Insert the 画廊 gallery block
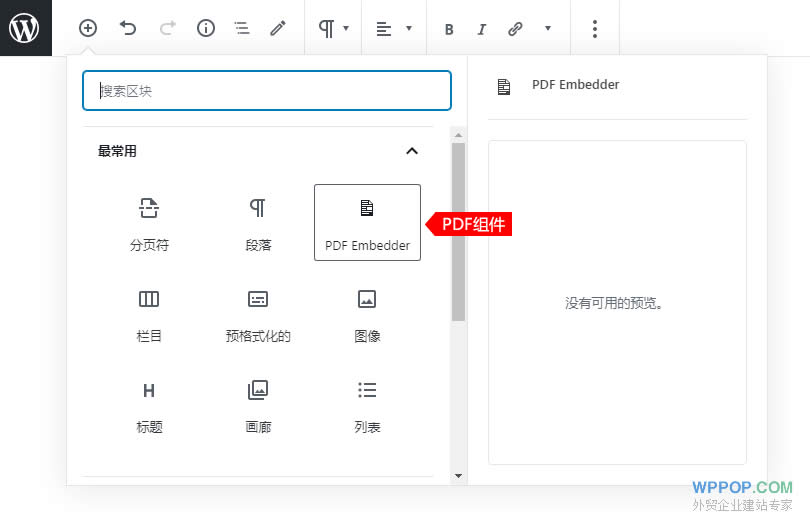 [x=258, y=406]
